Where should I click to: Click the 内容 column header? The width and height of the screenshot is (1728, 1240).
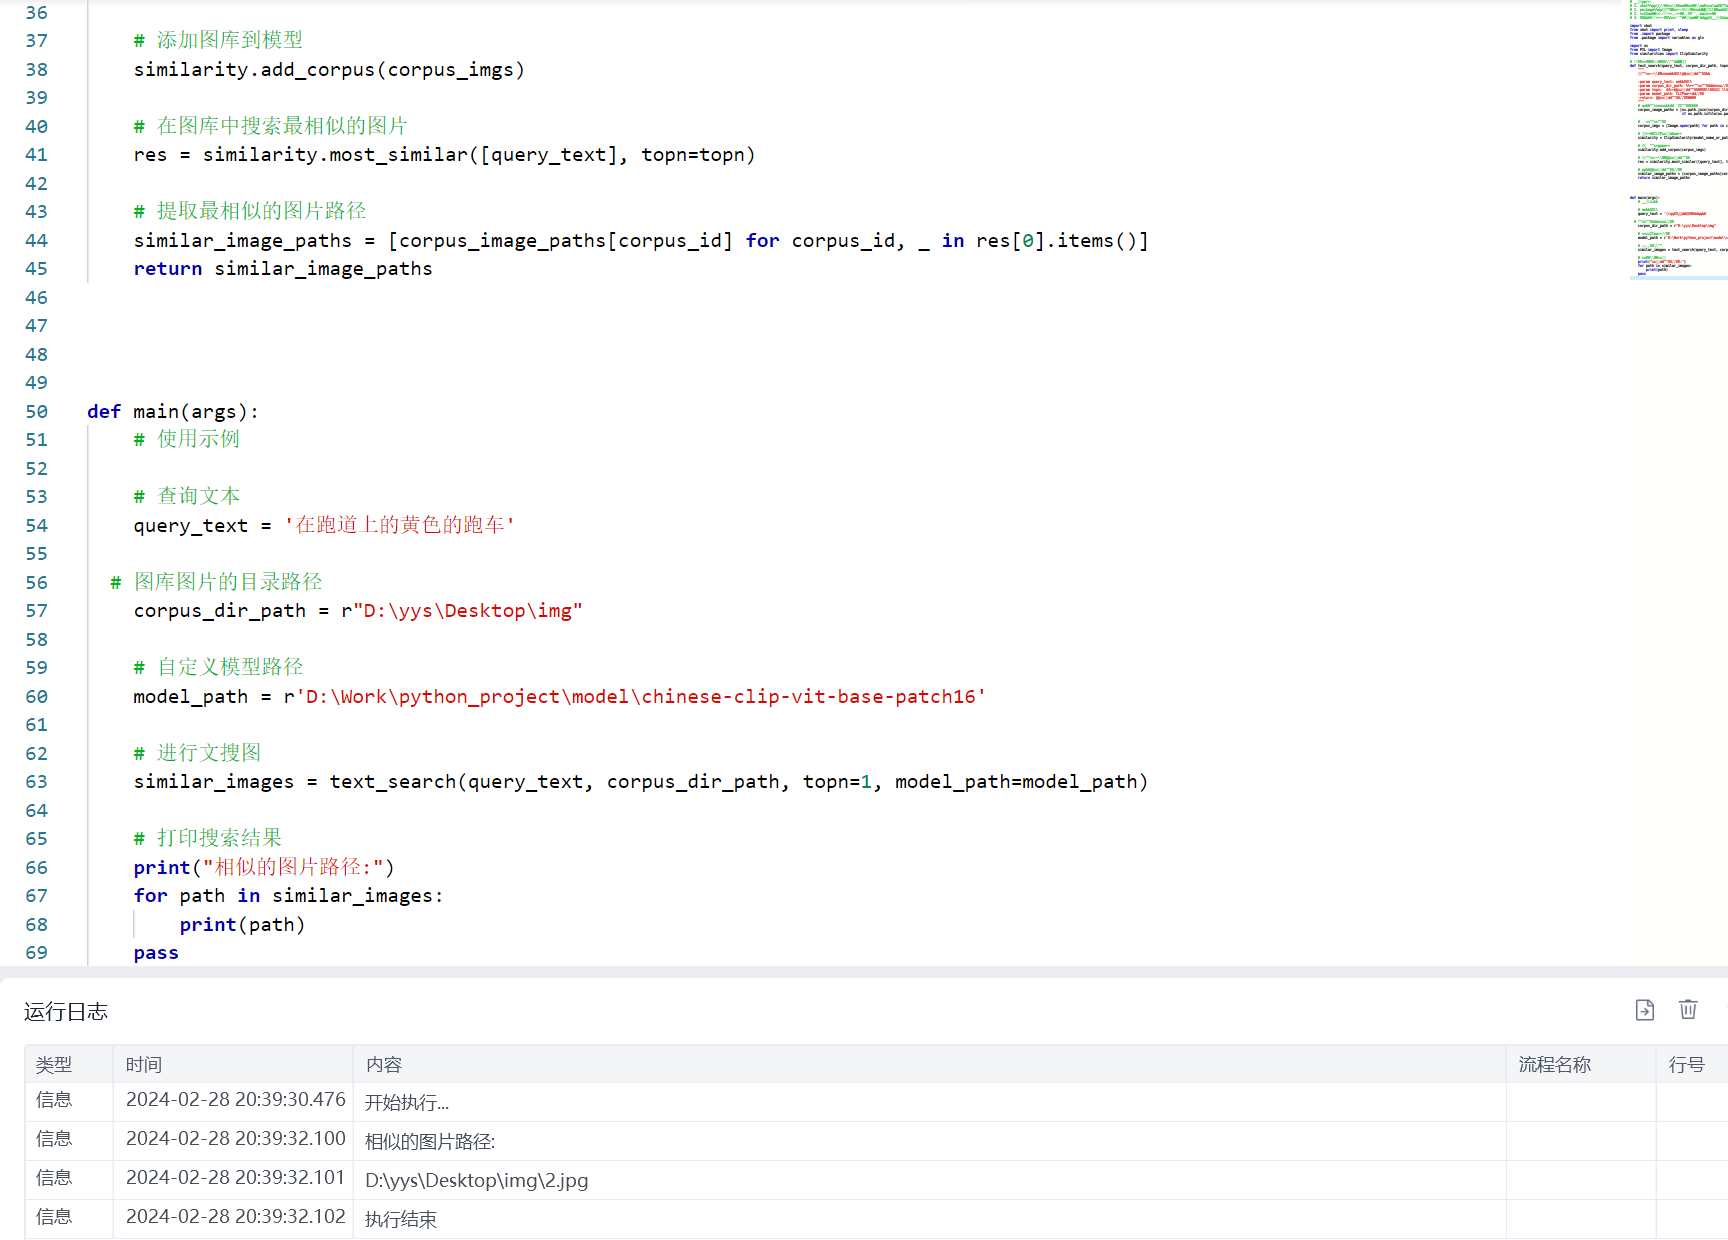coord(384,1065)
